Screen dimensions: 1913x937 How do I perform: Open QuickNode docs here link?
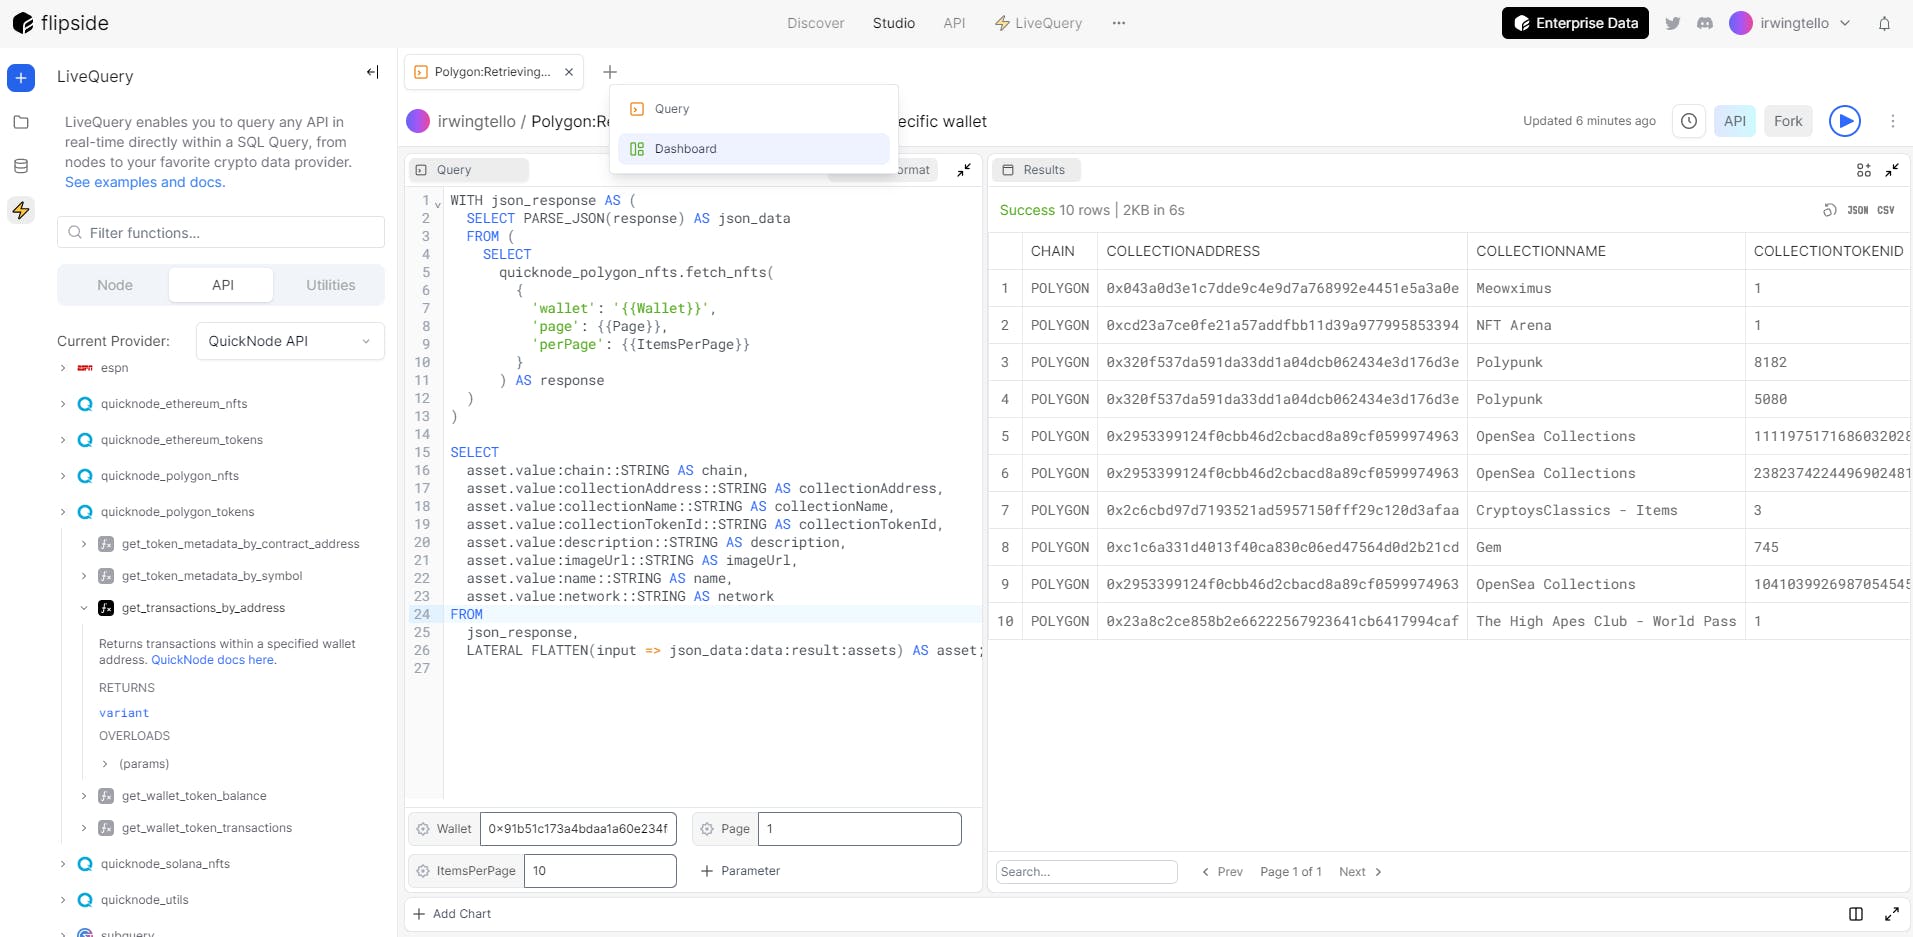(x=213, y=660)
